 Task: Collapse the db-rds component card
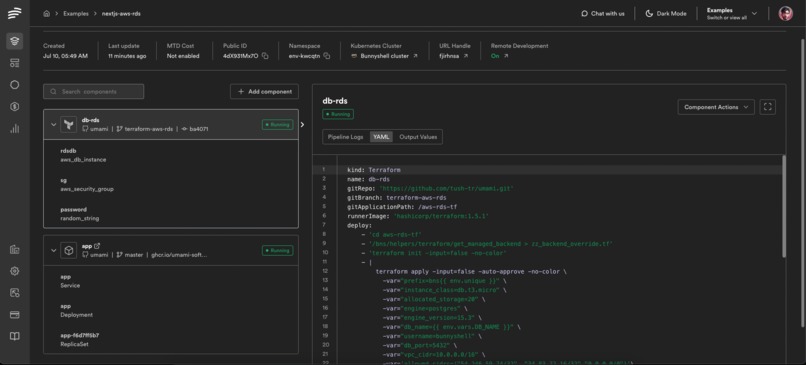(x=53, y=124)
